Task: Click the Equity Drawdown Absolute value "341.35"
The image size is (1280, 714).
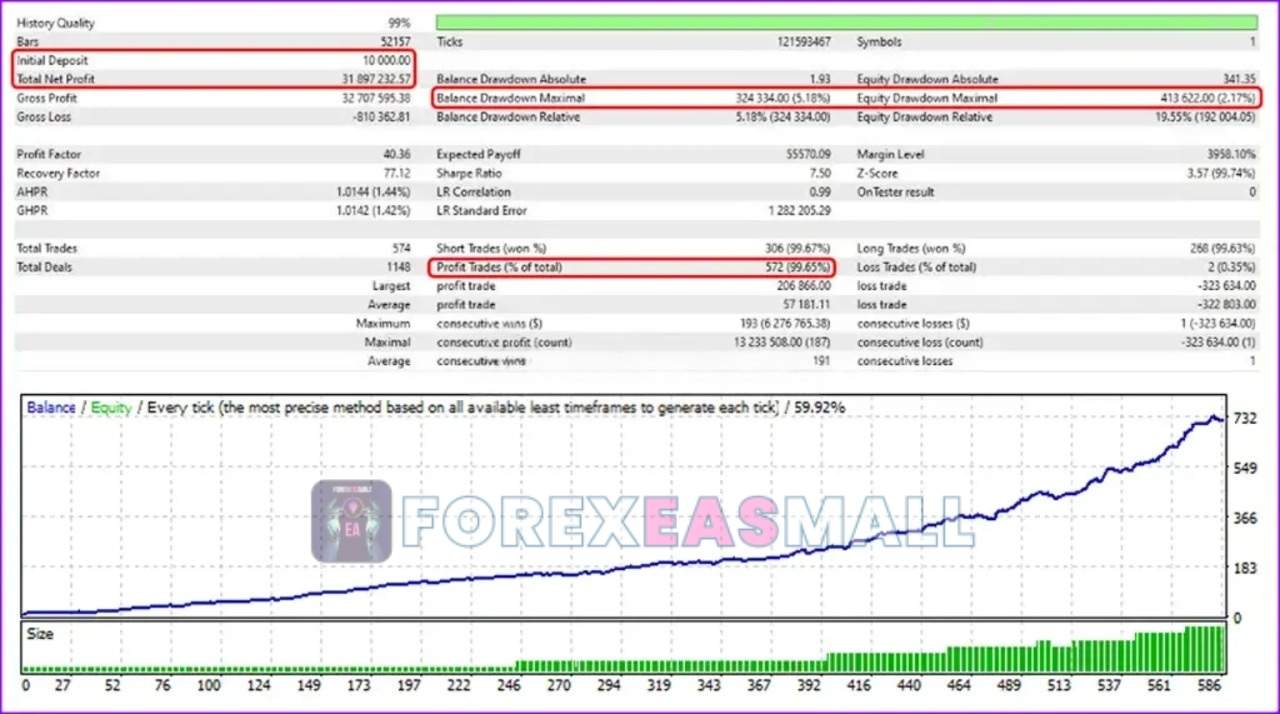Action: pyautogui.click(x=1238, y=79)
